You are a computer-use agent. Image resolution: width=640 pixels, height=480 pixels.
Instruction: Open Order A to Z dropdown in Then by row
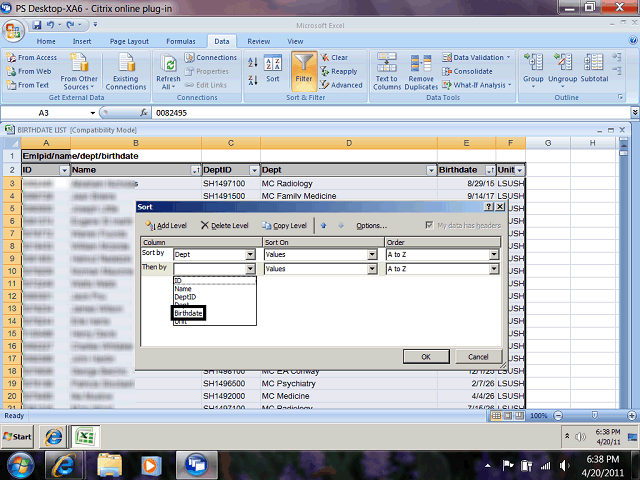click(494, 269)
